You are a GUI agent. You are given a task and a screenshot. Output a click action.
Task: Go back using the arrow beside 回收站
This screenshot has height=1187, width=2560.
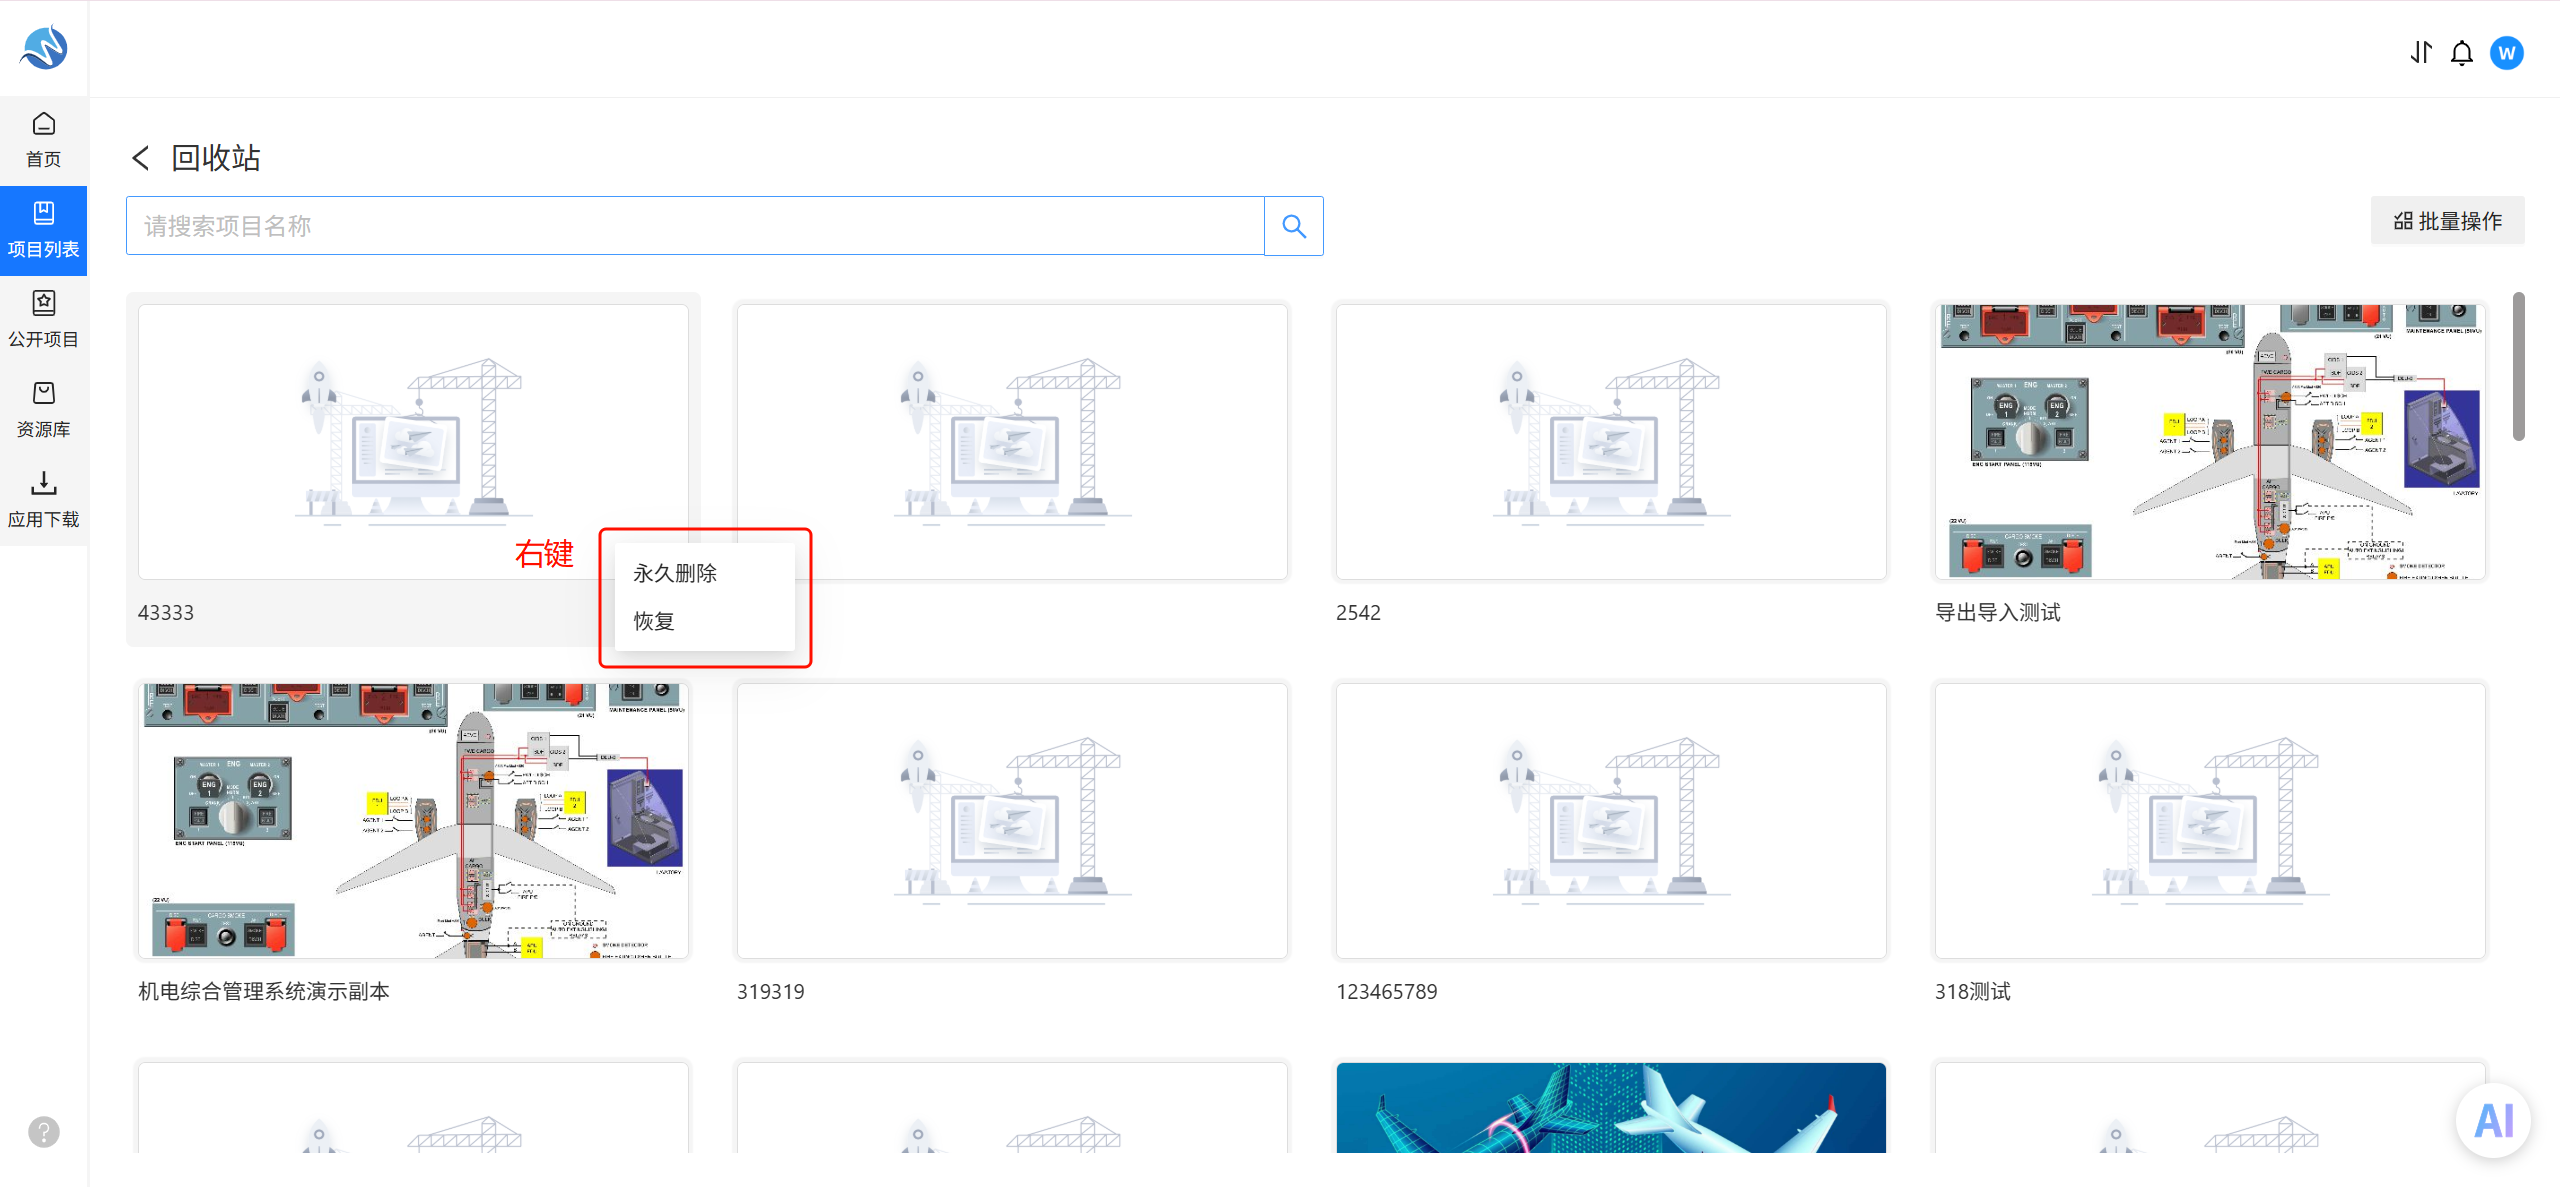(141, 158)
